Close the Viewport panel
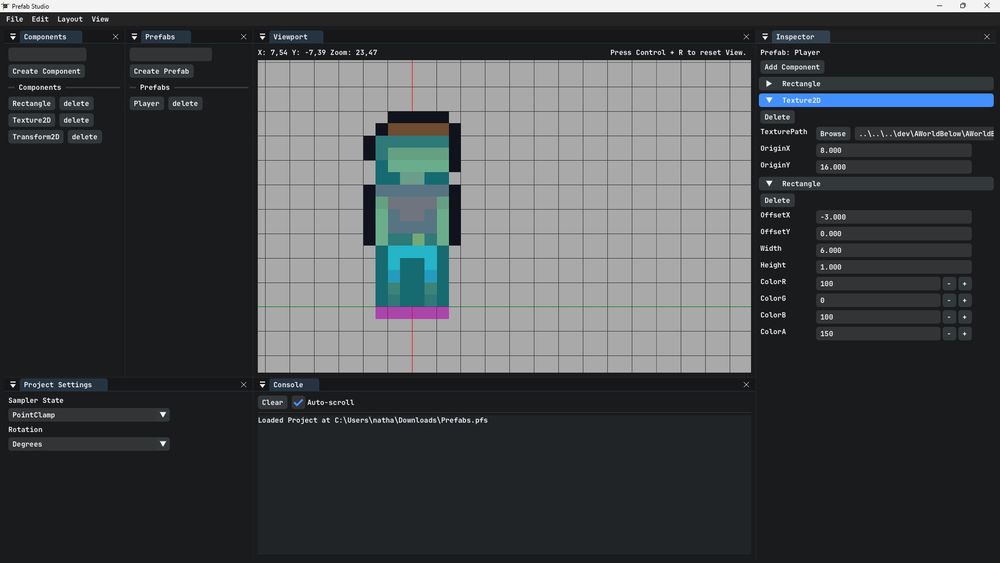The width and height of the screenshot is (1000, 563). (746, 37)
